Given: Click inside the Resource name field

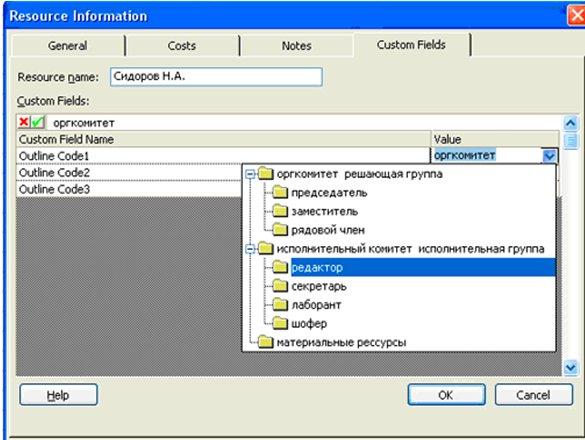Looking at the screenshot, I should coord(216,77).
